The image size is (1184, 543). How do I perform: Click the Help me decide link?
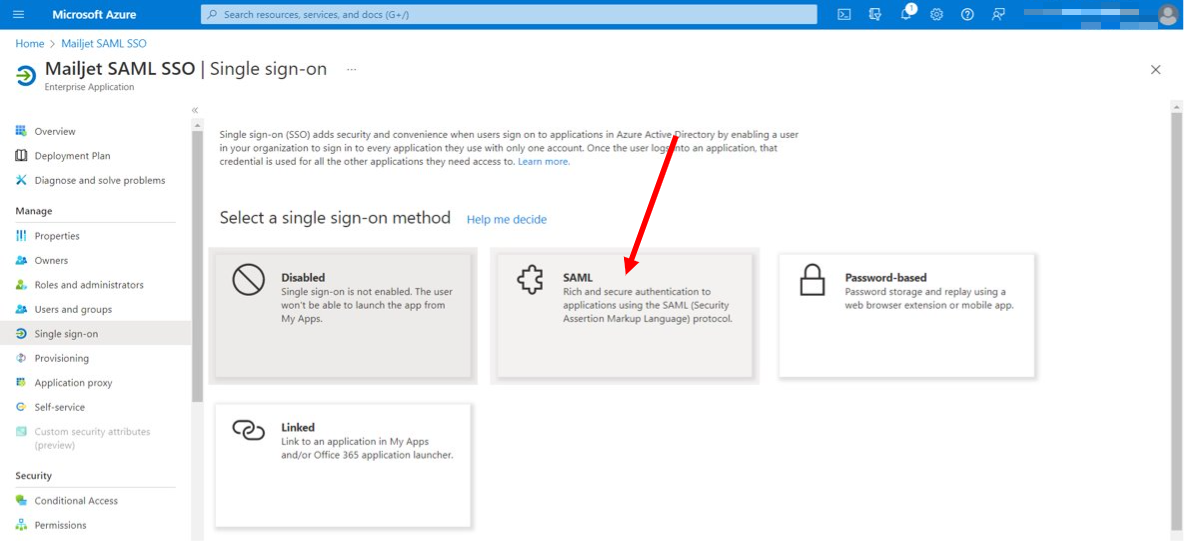[507, 220]
